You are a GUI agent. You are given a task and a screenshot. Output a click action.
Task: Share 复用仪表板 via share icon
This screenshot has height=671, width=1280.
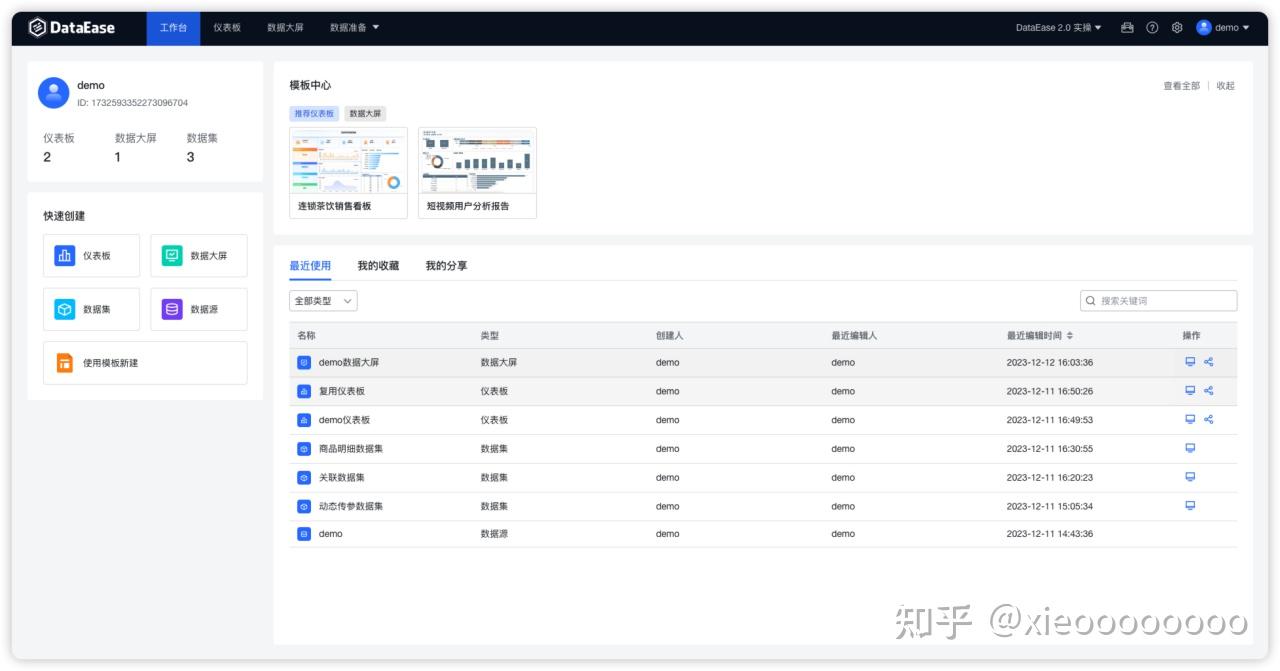click(x=1208, y=391)
